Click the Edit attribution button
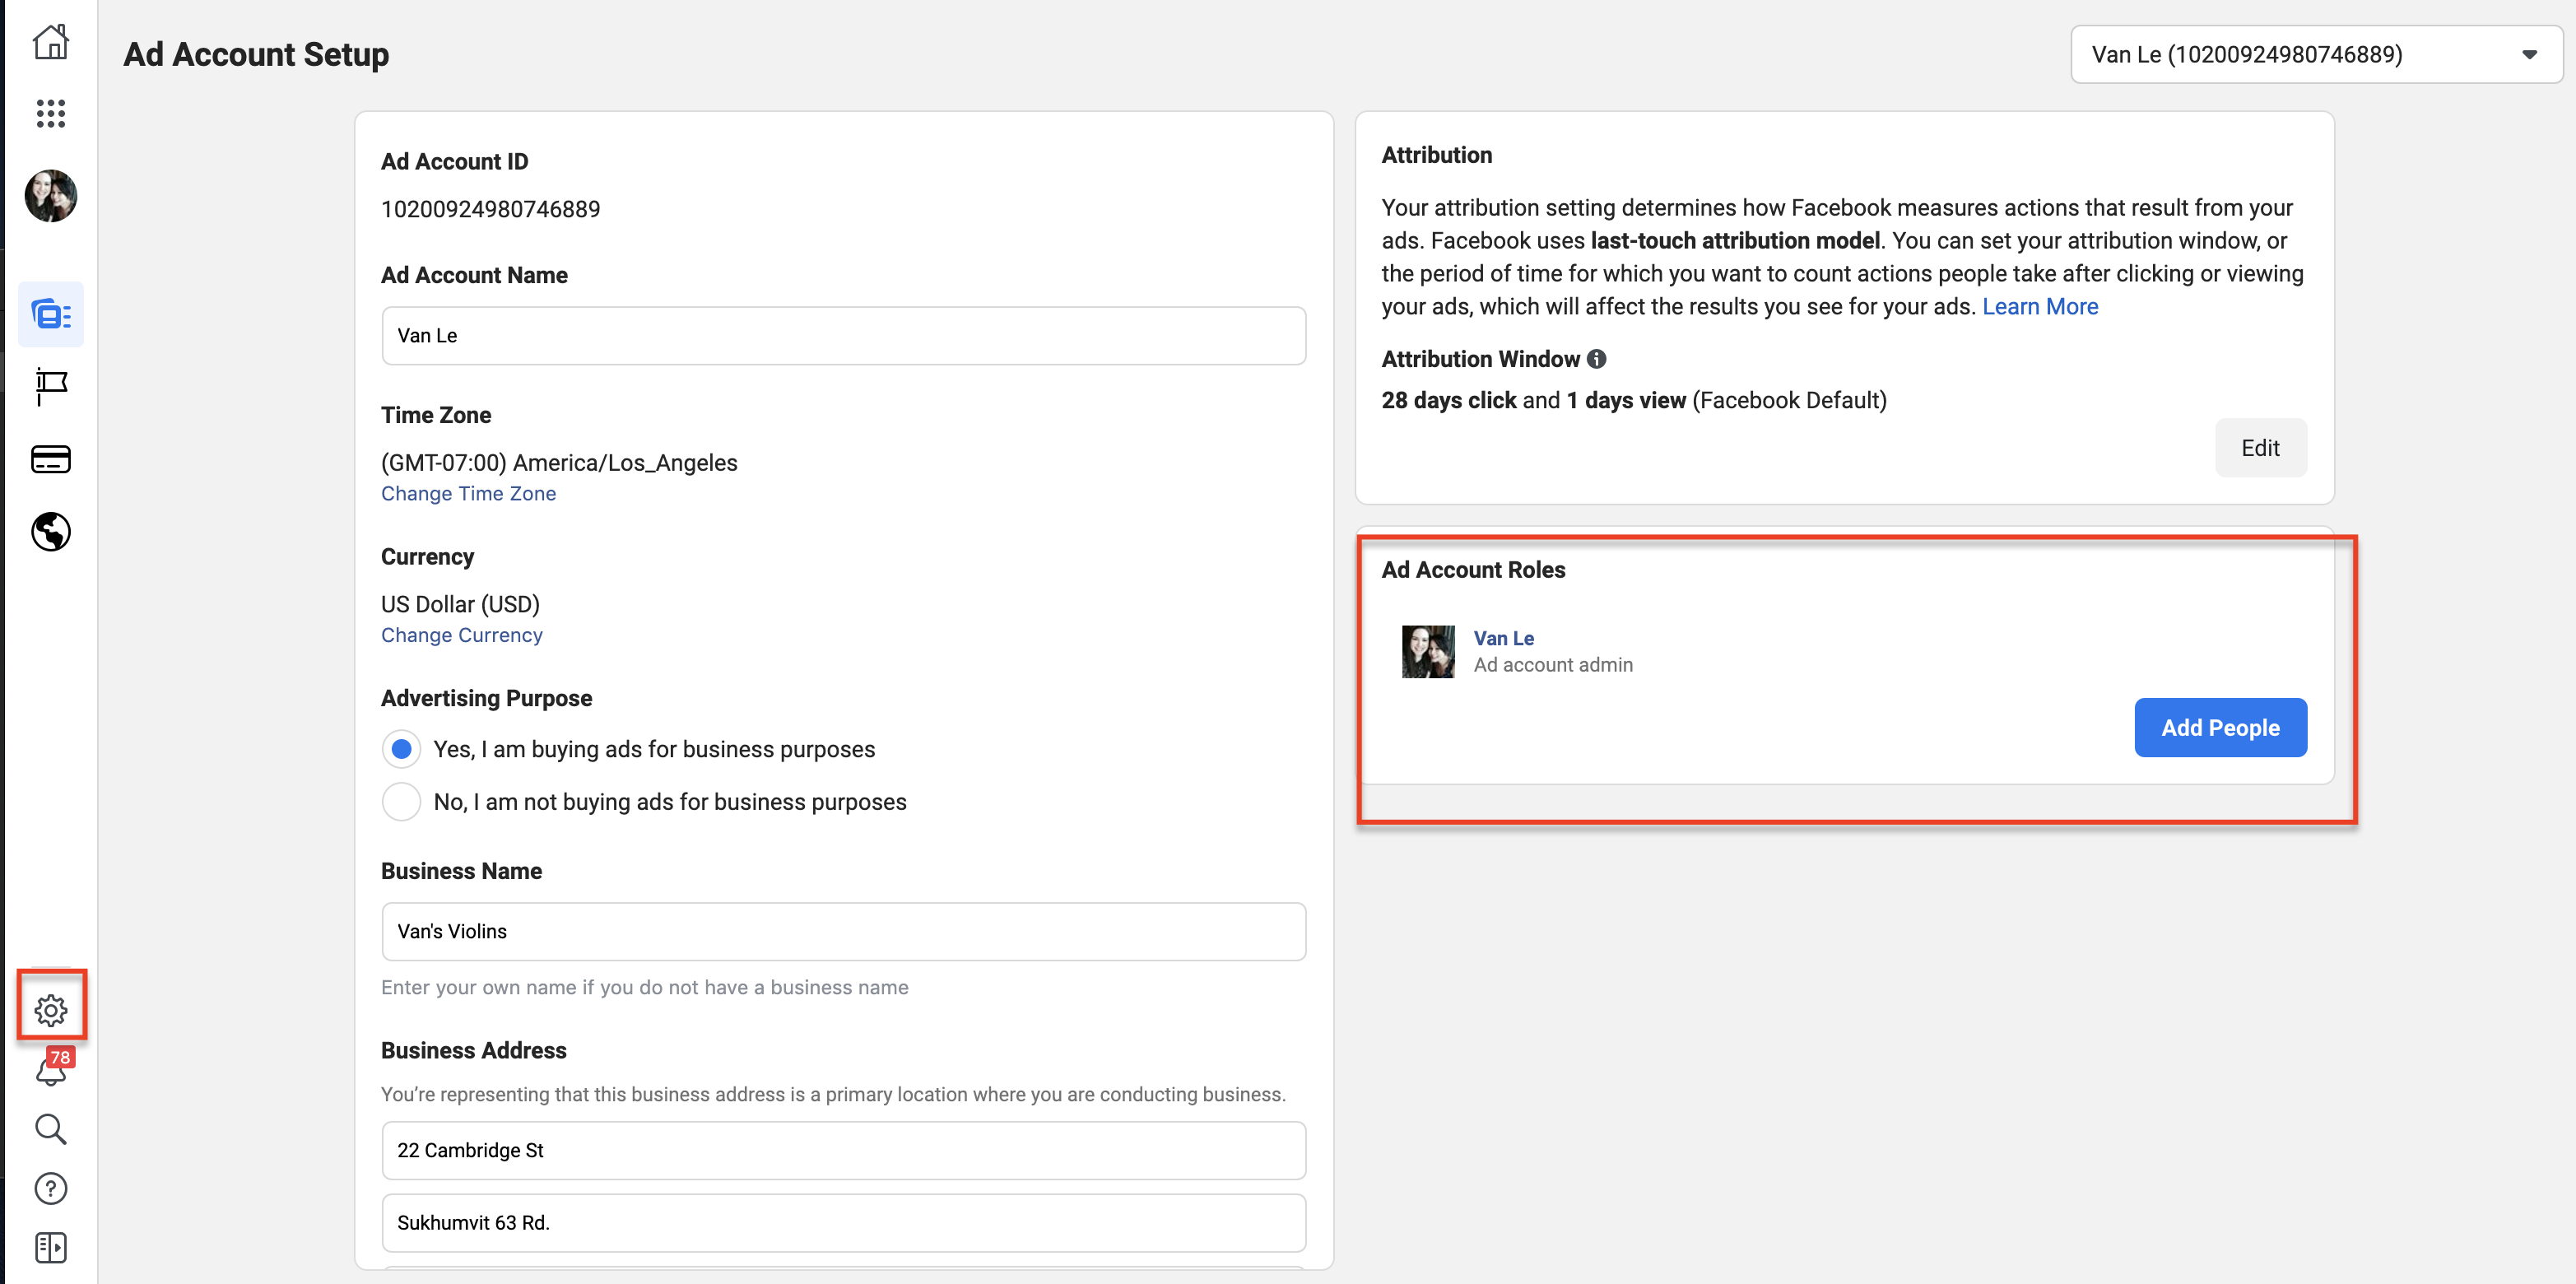2576x1284 pixels. click(2260, 448)
